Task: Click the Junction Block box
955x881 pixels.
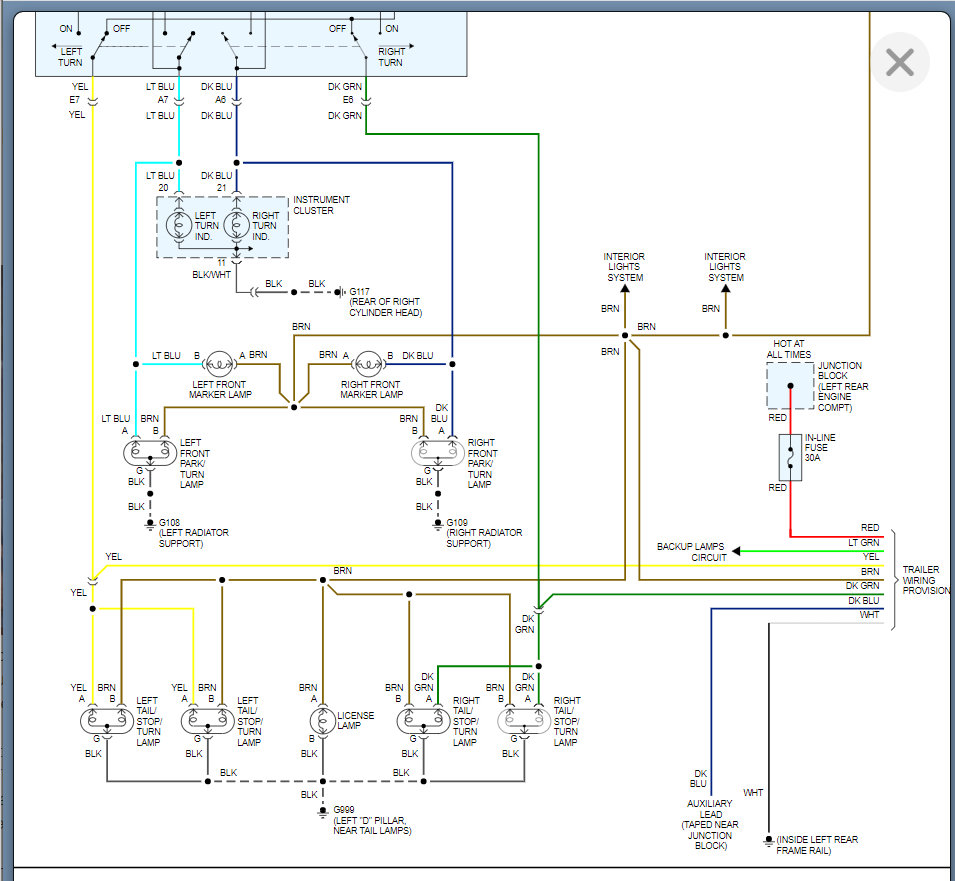Action: click(789, 387)
